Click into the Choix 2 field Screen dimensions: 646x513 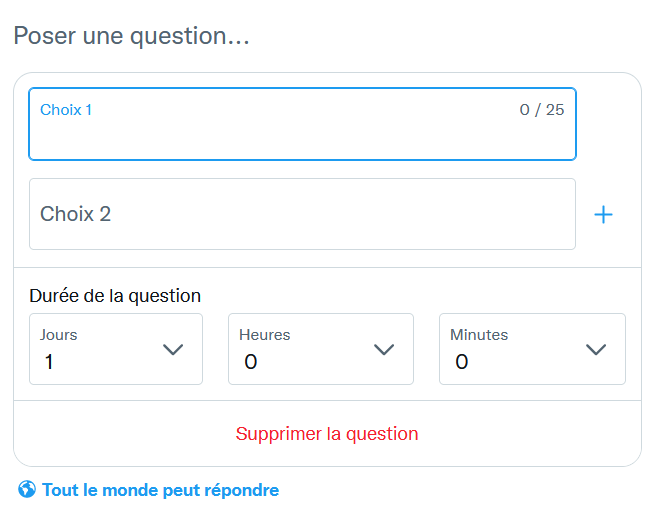302,214
